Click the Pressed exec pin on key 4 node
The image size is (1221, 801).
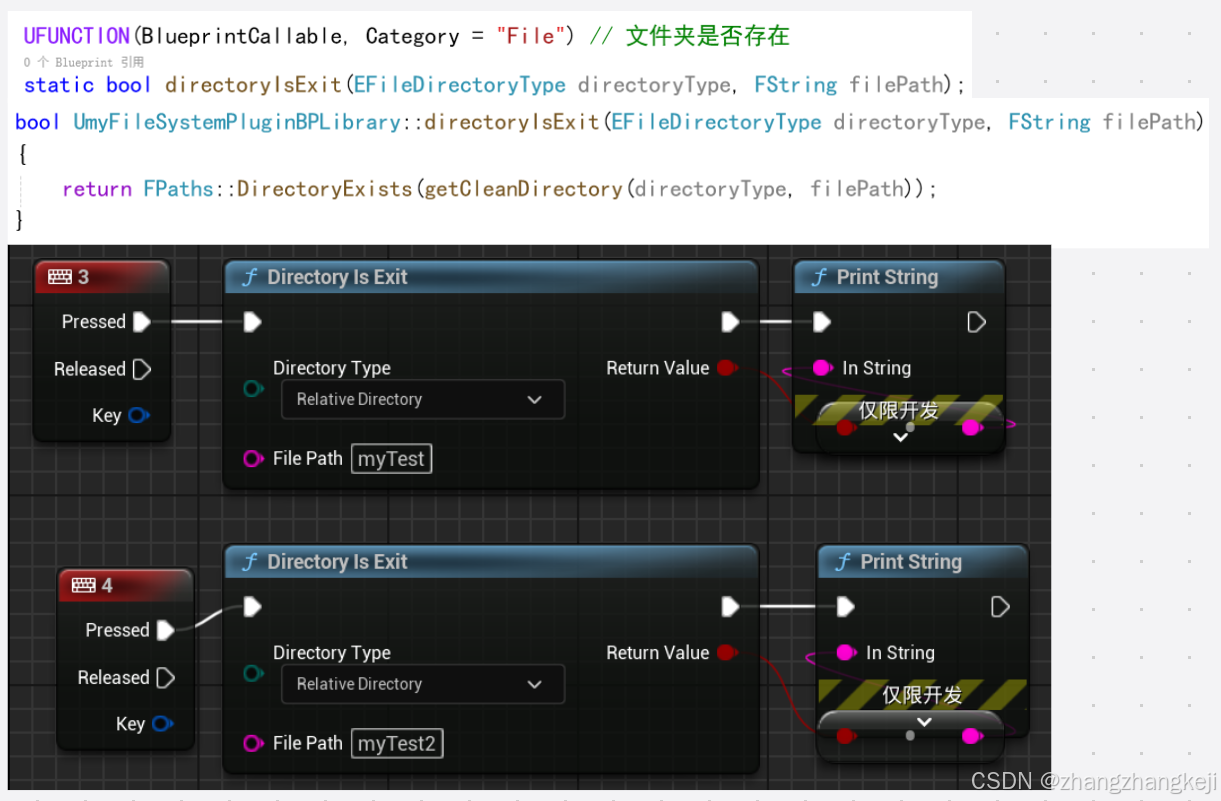point(166,630)
